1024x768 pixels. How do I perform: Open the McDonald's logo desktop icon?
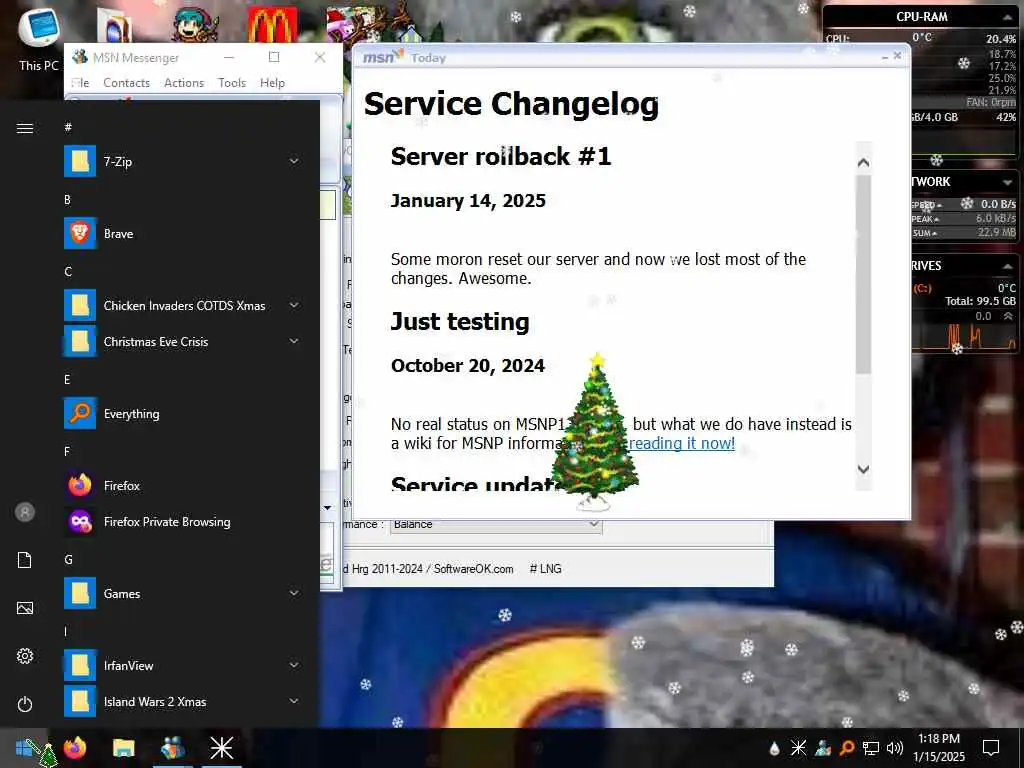click(272, 24)
